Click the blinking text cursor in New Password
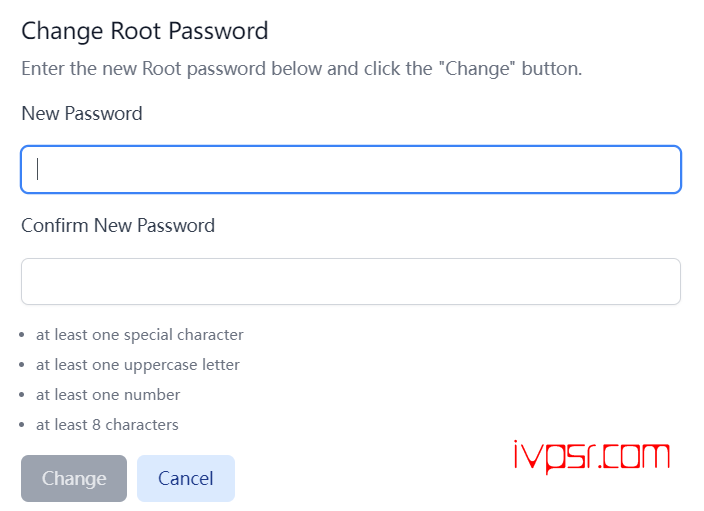Image resolution: width=704 pixels, height=511 pixels. (38, 169)
